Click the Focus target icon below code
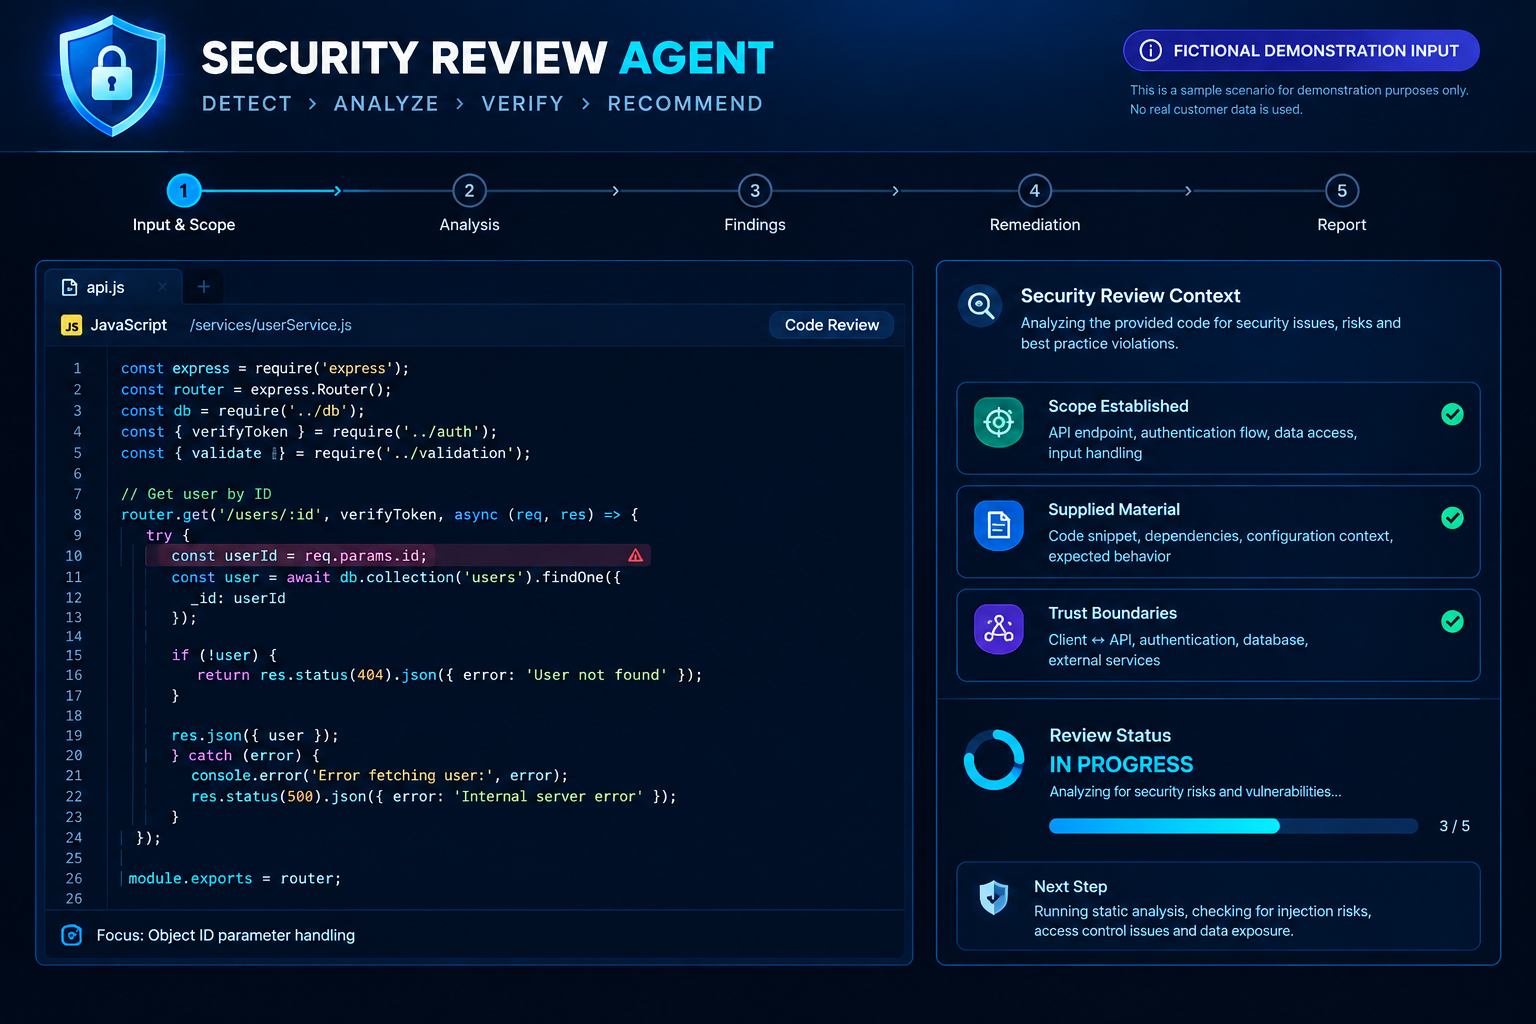The width and height of the screenshot is (1536, 1024). pos(71,935)
